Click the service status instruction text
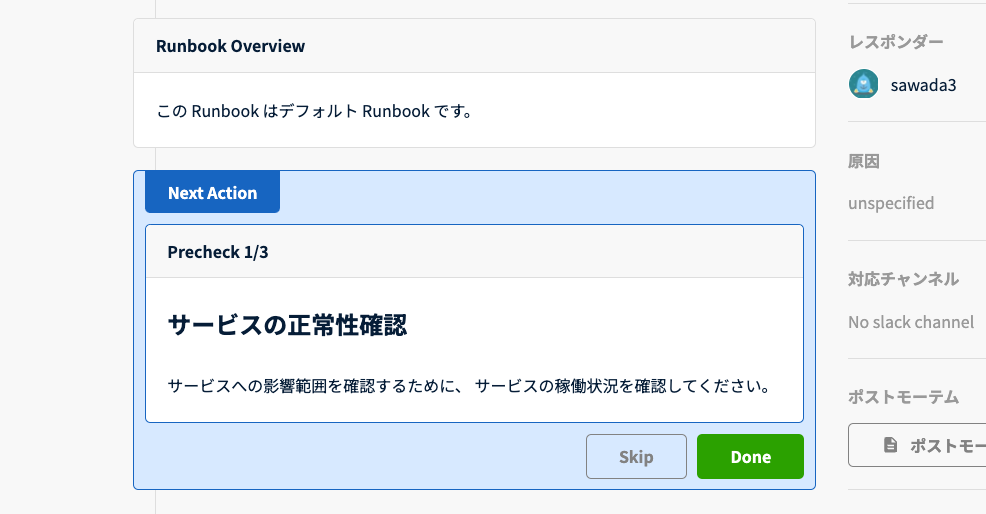Screen dimensions: 986x514 [468, 385]
